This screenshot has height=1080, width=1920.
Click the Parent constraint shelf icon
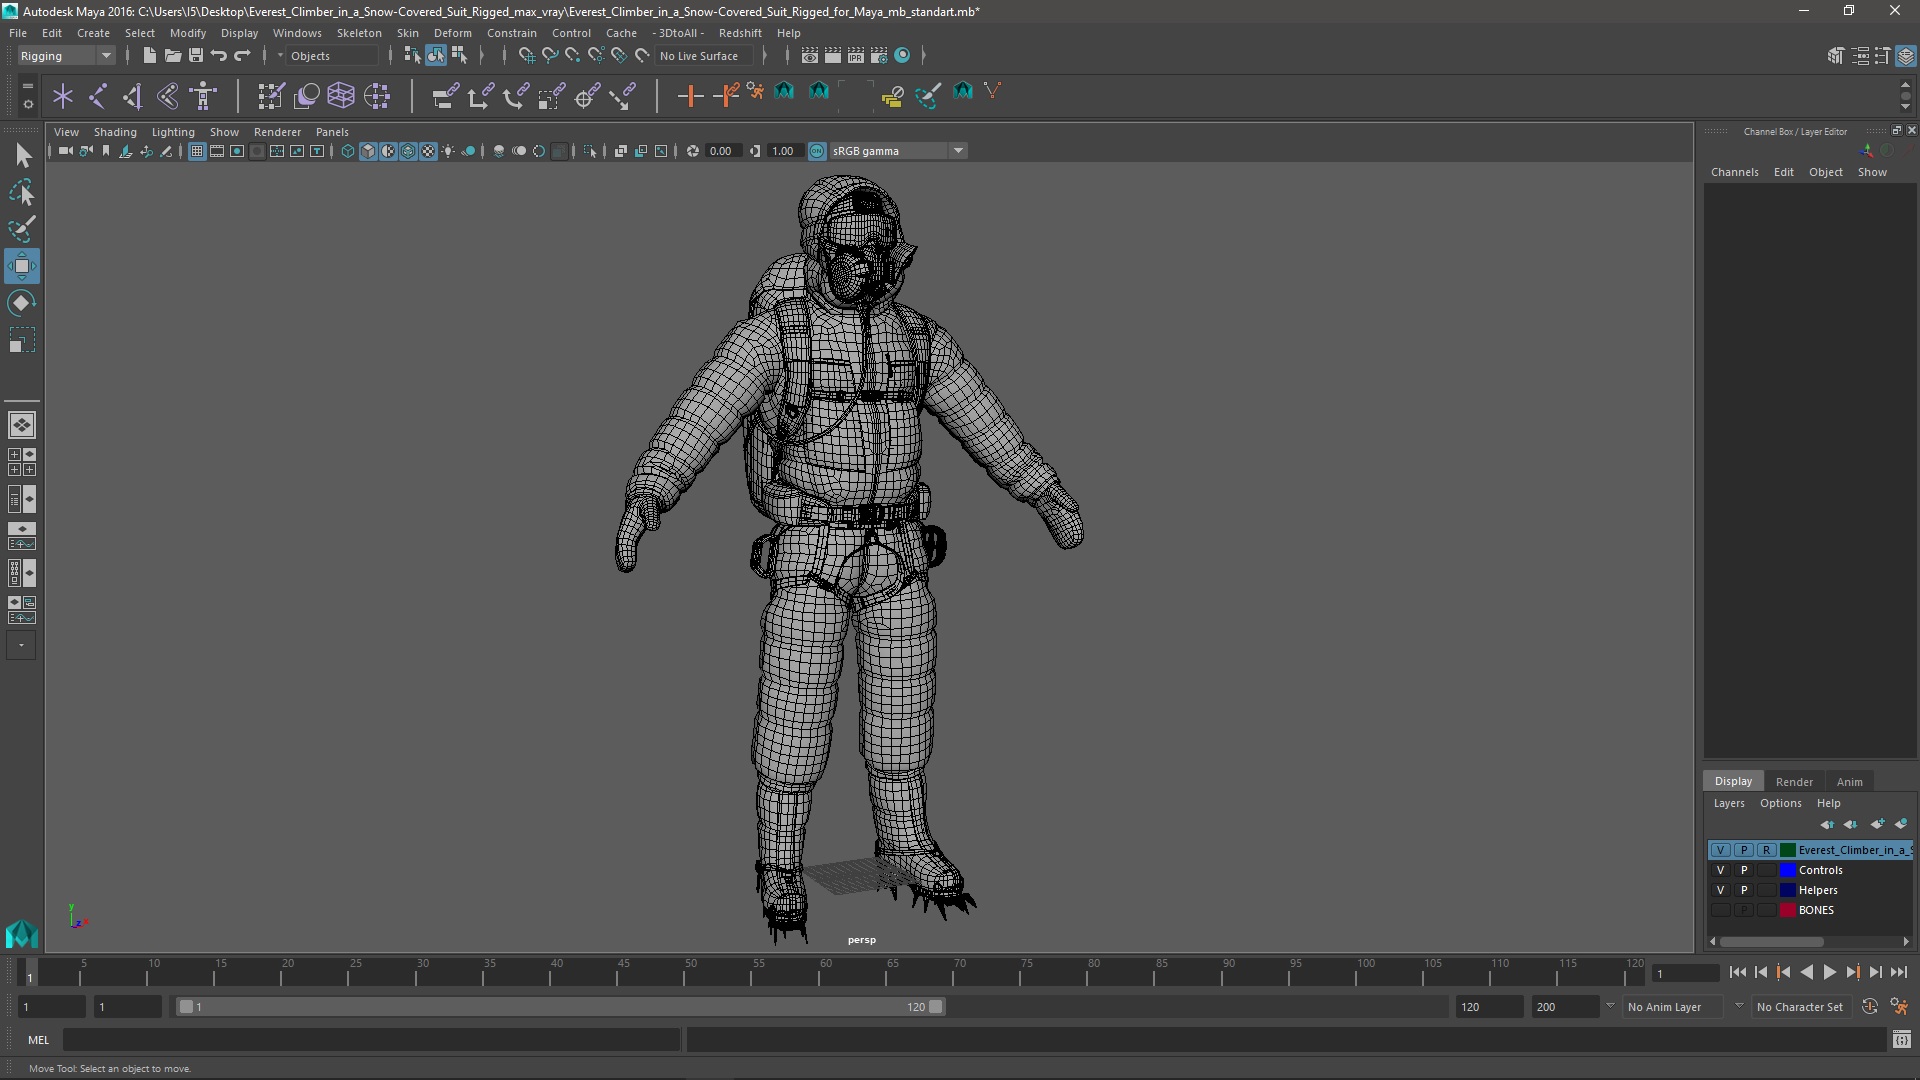[x=445, y=96]
